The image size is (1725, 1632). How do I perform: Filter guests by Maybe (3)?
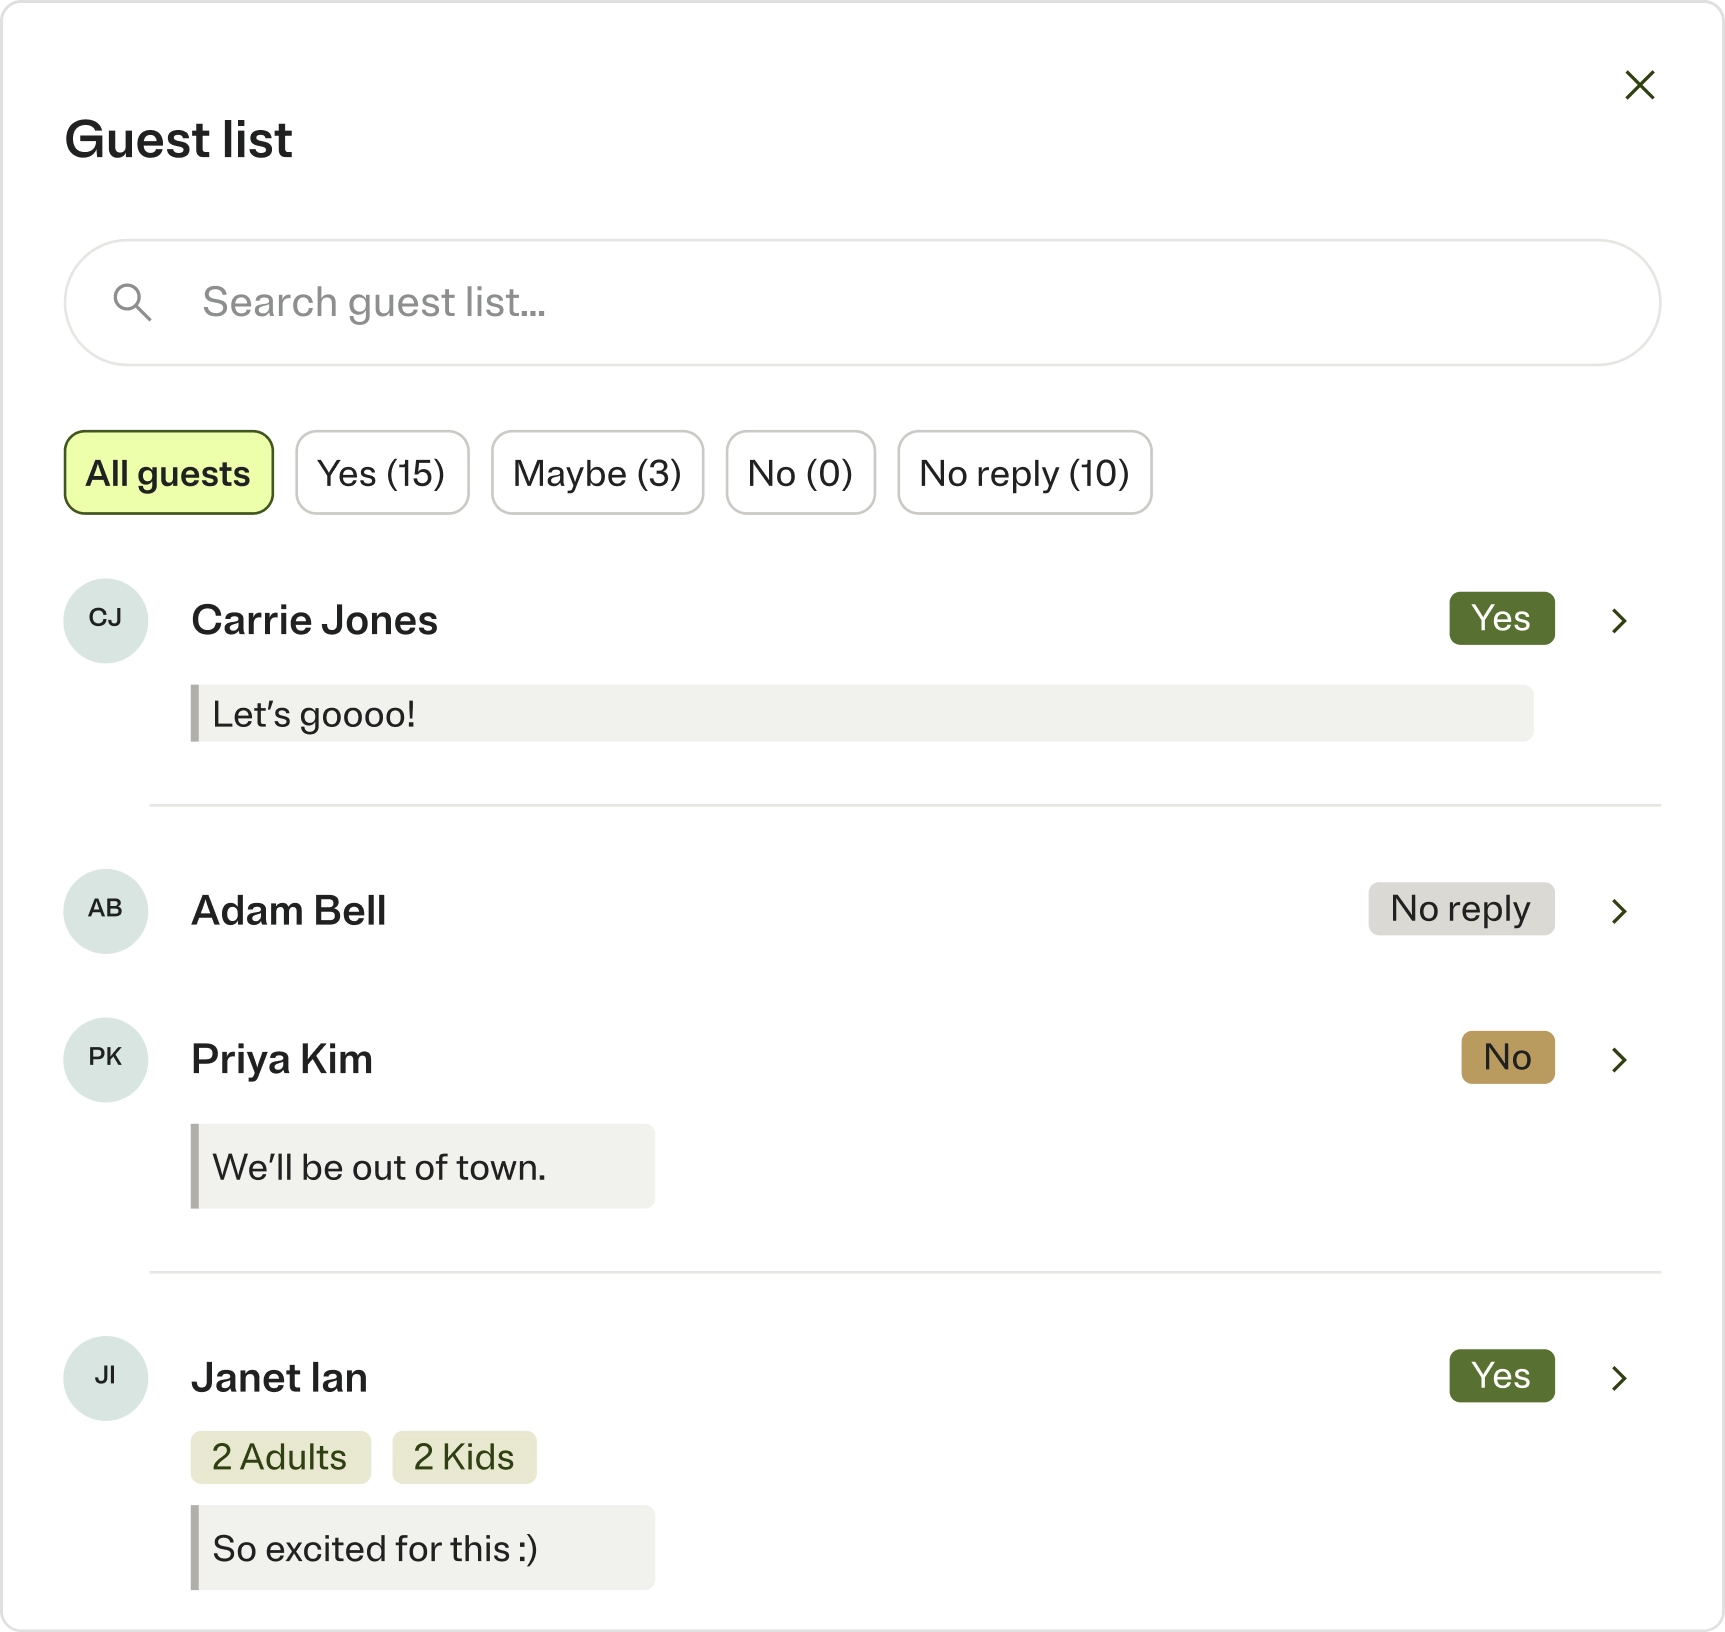point(597,473)
